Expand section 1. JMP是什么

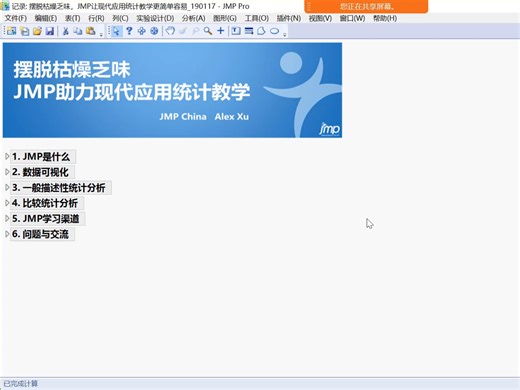[7, 156]
